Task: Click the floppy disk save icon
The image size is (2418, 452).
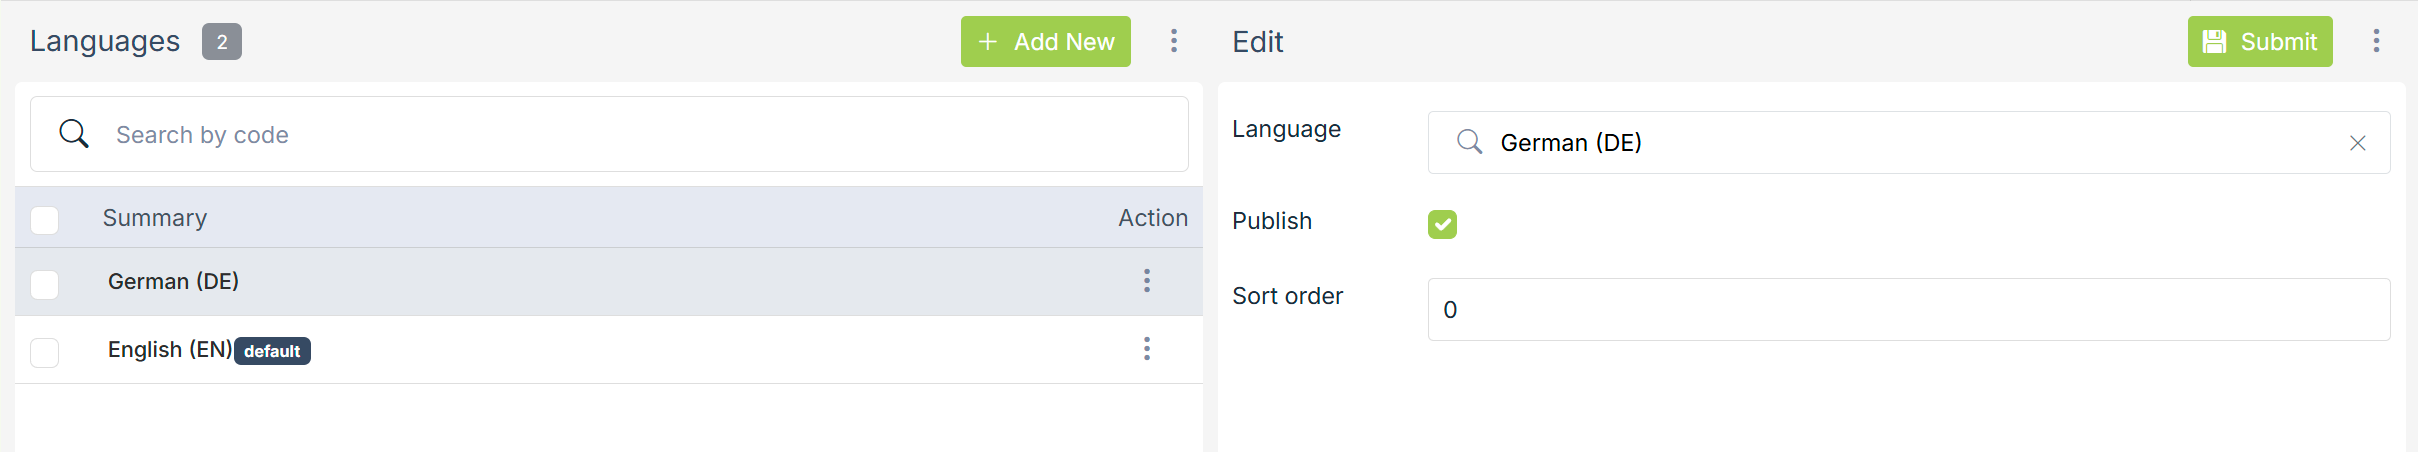Action: click(2214, 42)
